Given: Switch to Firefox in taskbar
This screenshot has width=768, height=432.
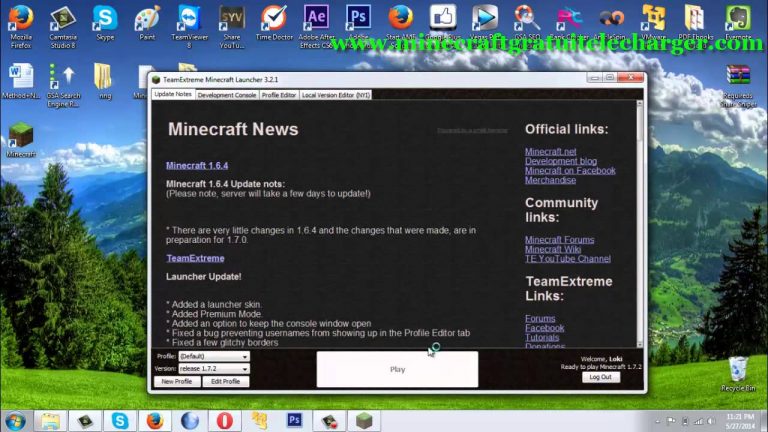Looking at the screenshot, I should coord(155,421).
